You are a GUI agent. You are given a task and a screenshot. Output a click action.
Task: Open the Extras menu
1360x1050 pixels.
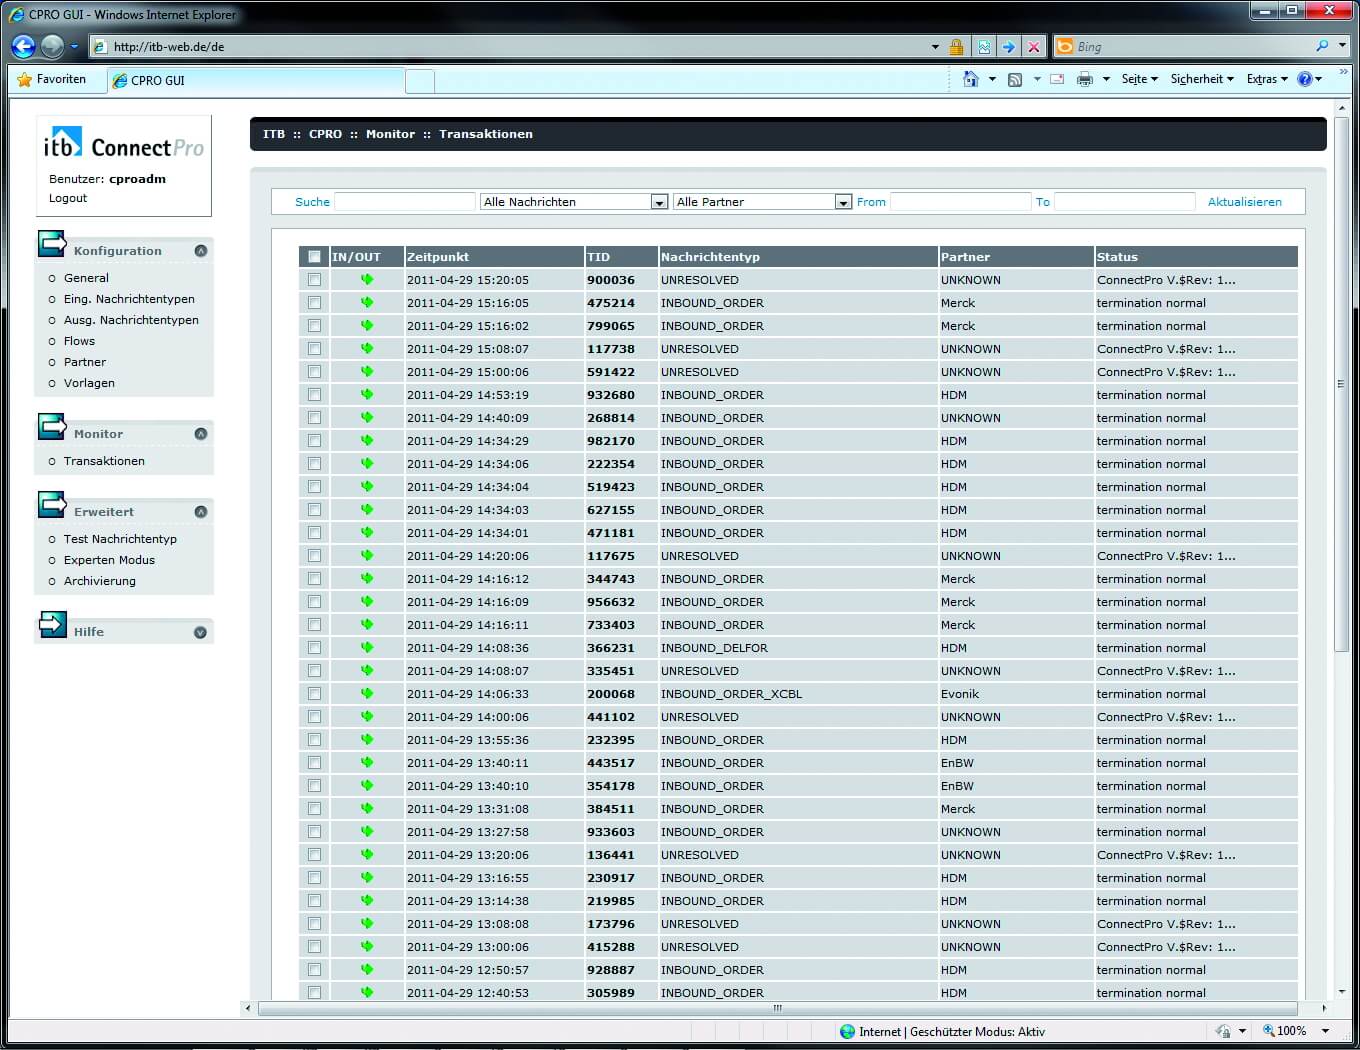[1267, 79]
